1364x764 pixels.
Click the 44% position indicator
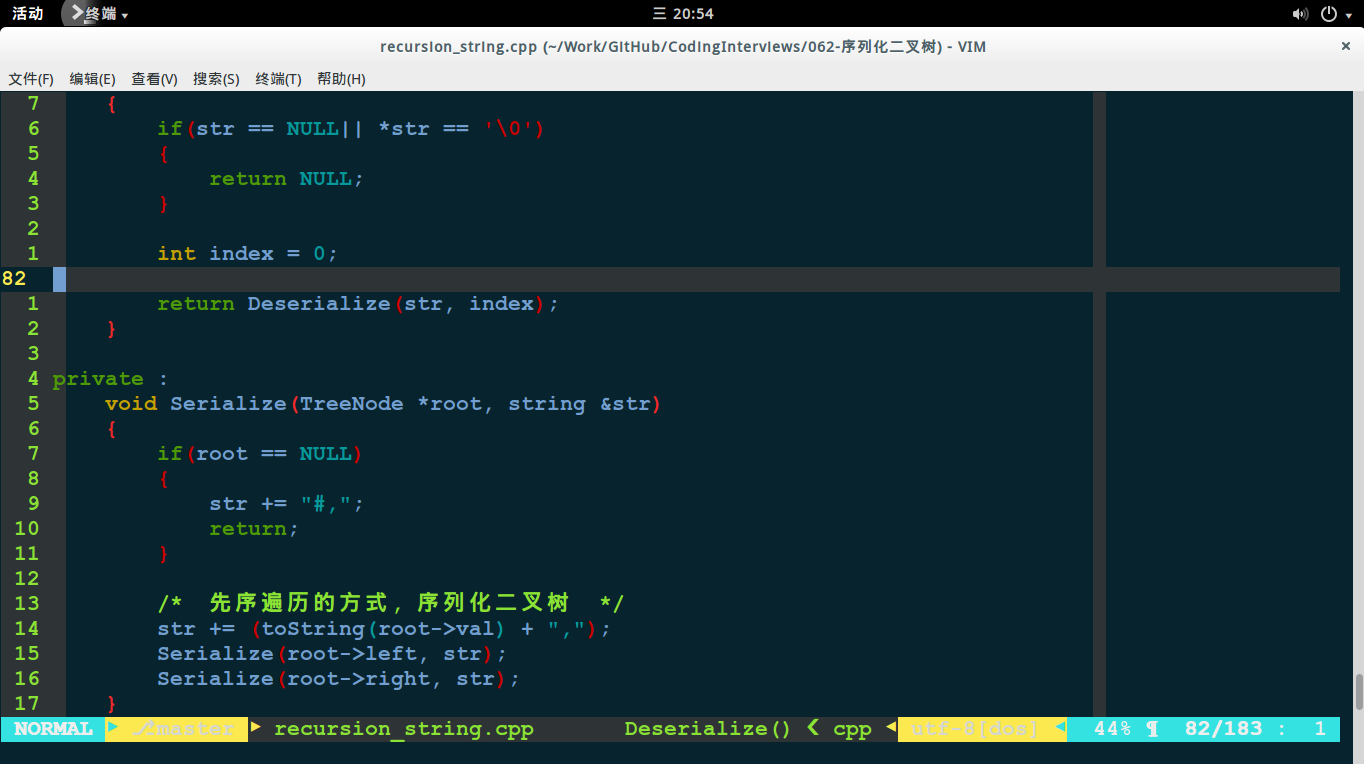pos(1112,729)
